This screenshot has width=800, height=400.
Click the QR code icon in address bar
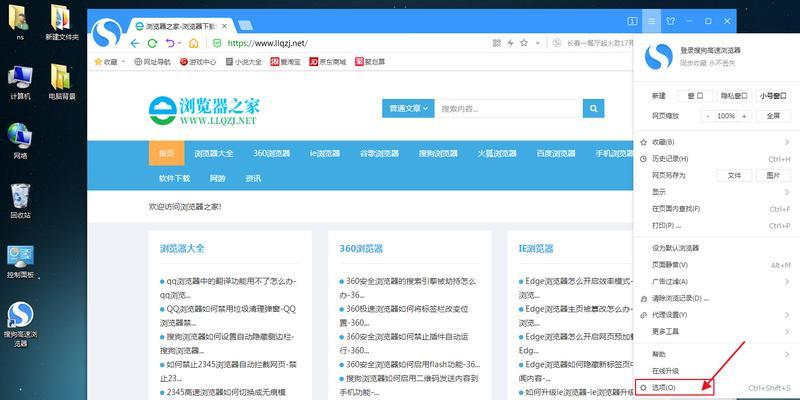point(497,43)
